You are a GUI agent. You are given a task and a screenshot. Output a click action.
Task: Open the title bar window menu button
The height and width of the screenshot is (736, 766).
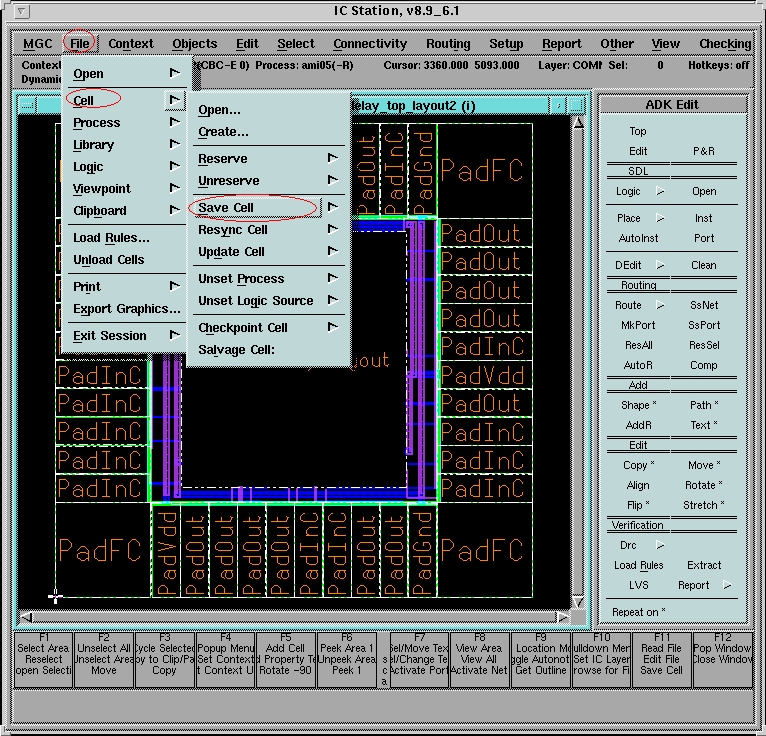(22, 11)
